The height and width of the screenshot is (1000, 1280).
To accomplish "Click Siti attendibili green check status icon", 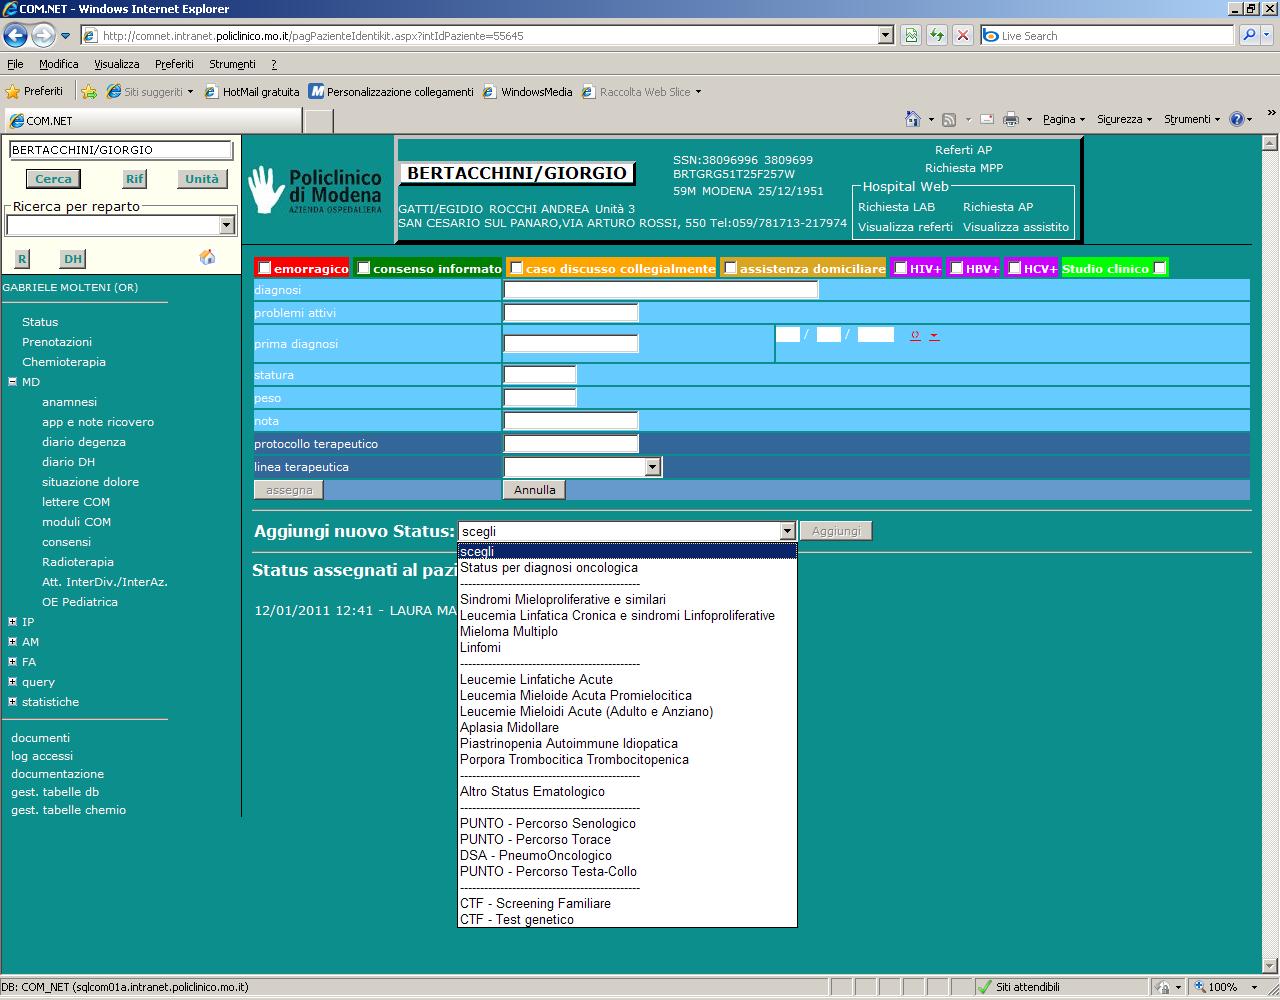I will point(985,987).
